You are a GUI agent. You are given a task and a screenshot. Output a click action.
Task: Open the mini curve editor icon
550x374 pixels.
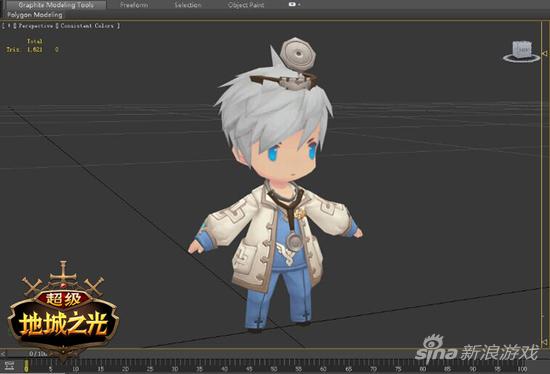tap(10, 366)
